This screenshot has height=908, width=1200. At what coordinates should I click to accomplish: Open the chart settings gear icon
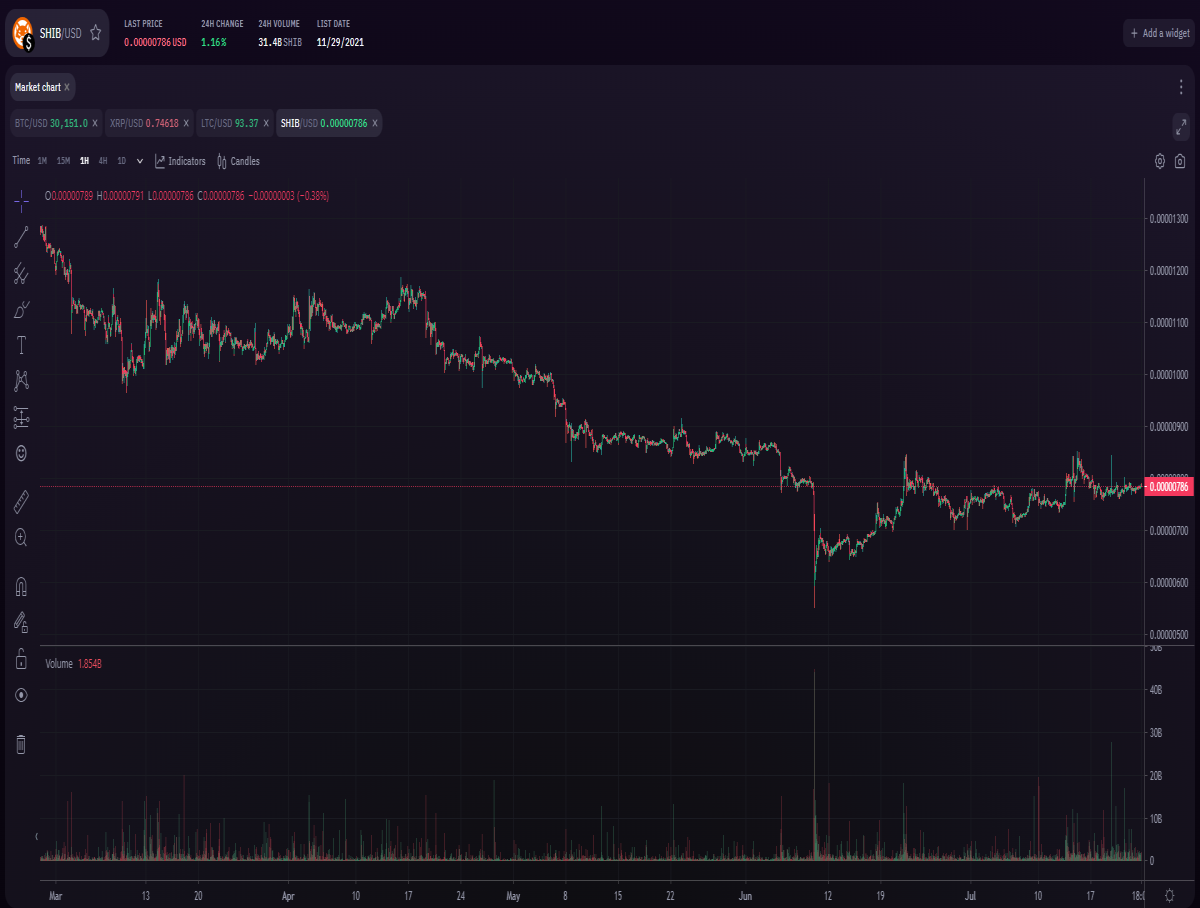(x=1160, y=161)
